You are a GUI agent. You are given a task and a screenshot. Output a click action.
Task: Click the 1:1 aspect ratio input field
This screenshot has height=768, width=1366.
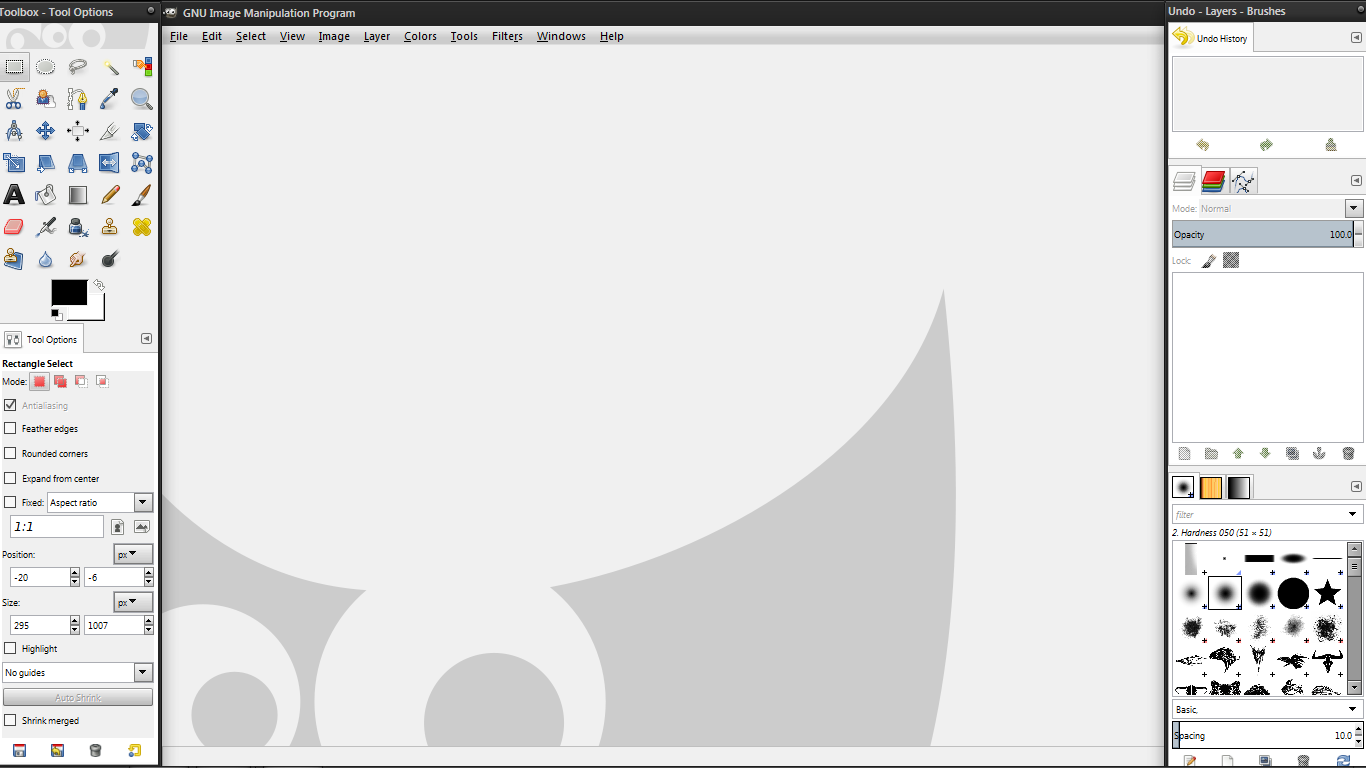pos(56,526)
